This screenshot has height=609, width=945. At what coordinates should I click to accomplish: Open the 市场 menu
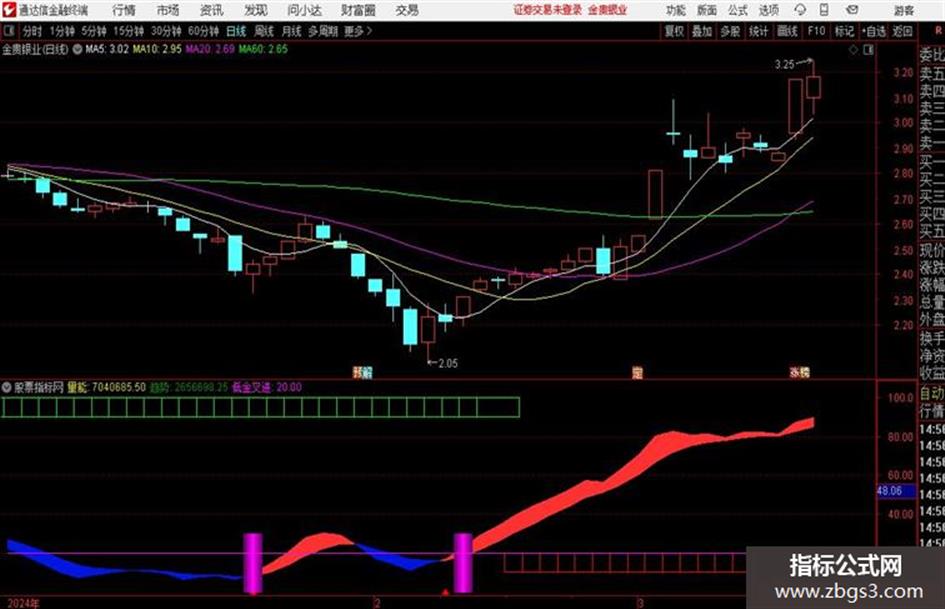tap(168, 10)
